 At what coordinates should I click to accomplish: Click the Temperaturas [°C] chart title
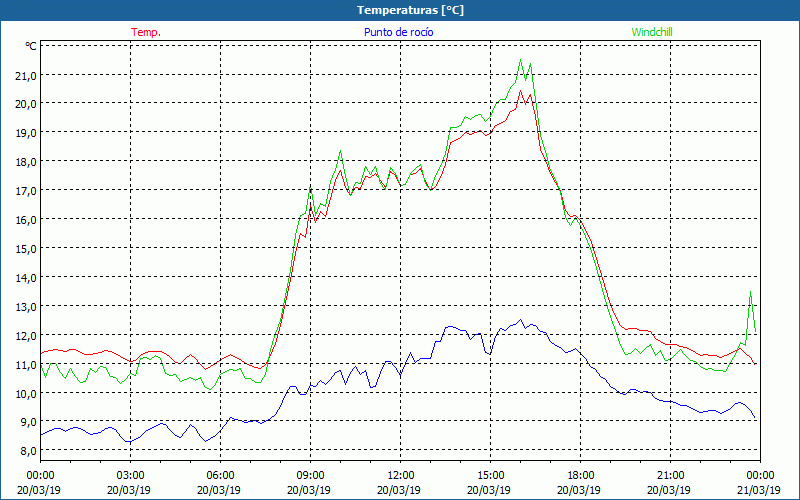pyautogui.click(x=410, y=10)
